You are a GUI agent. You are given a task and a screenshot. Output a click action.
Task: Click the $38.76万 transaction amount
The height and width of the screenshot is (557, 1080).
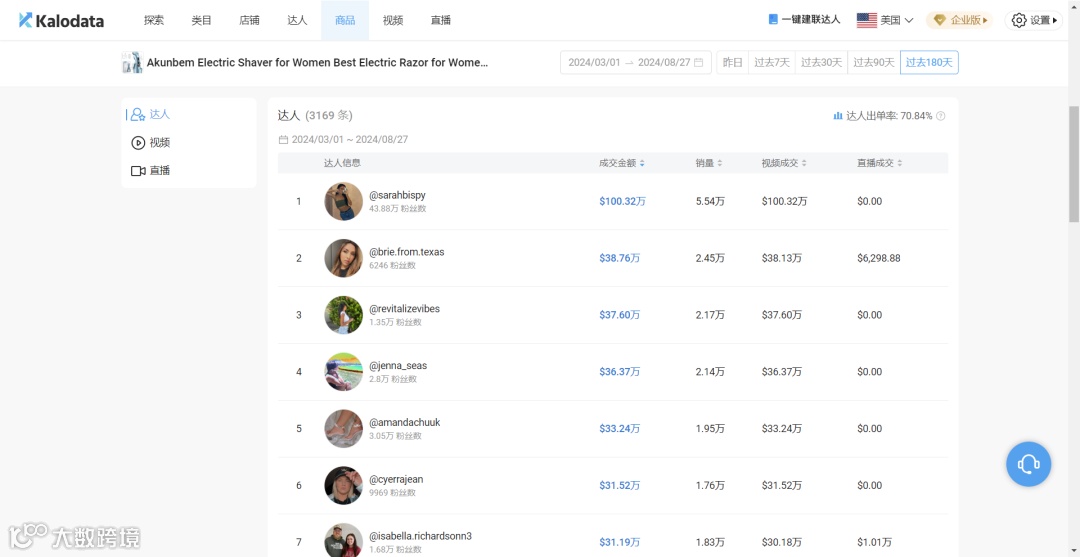pos(620,258)
